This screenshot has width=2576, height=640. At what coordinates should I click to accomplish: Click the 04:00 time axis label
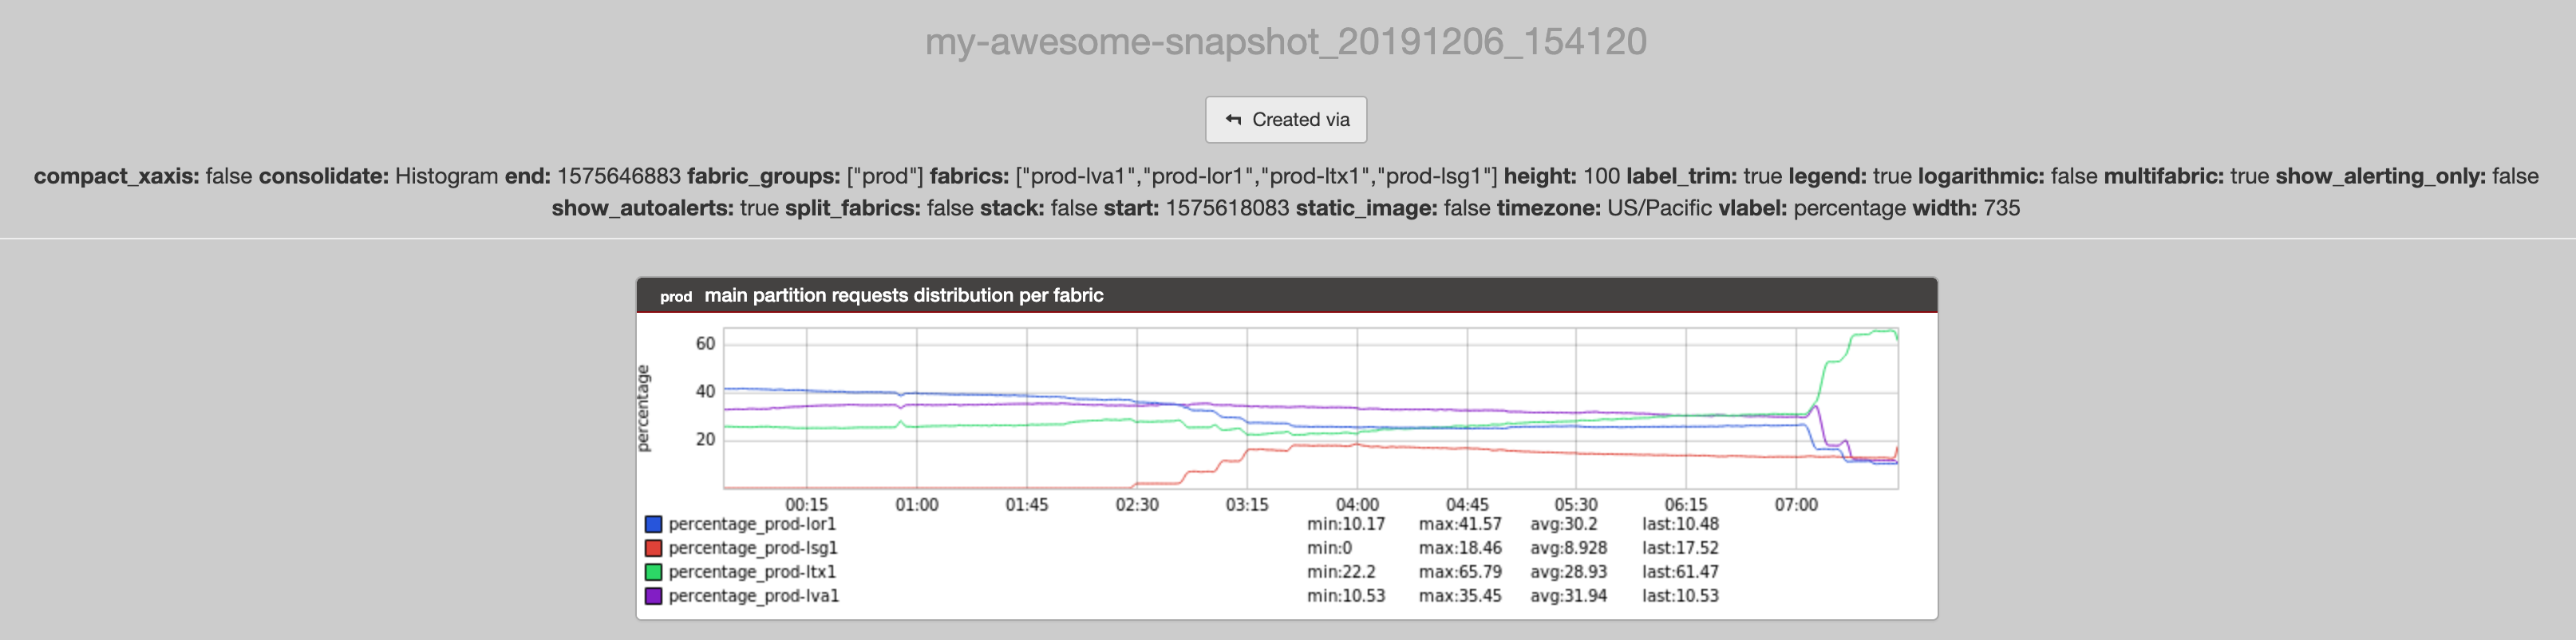(x=1357, y=505)
